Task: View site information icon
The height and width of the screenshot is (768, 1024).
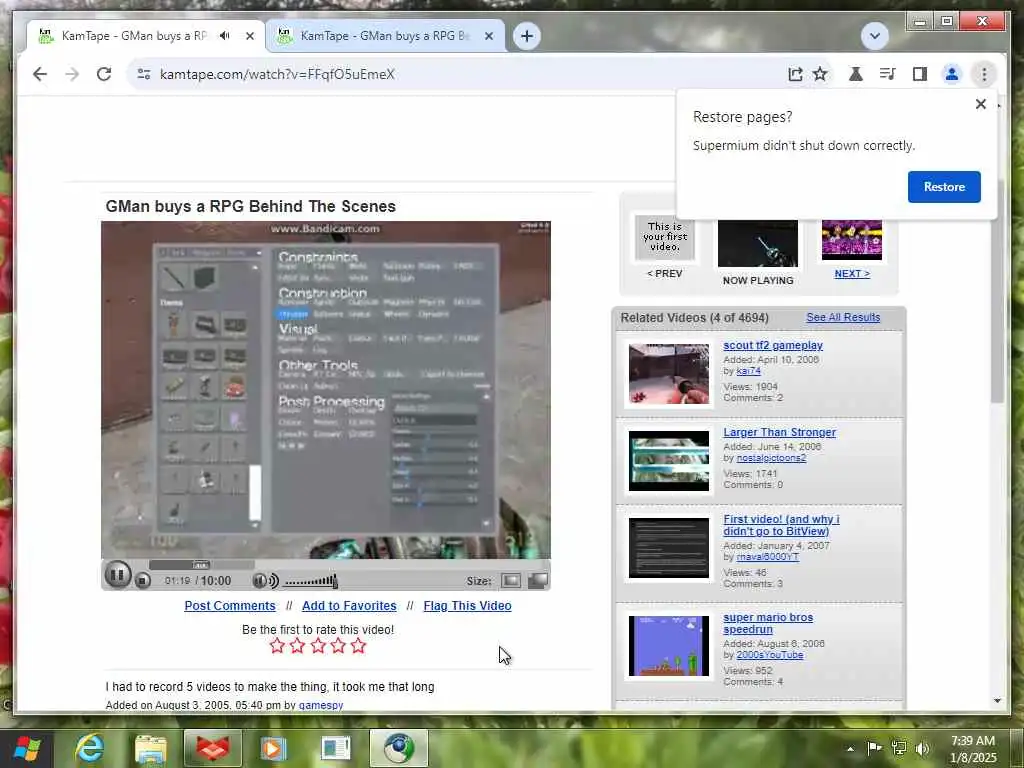Action: [x=144, y=74]
